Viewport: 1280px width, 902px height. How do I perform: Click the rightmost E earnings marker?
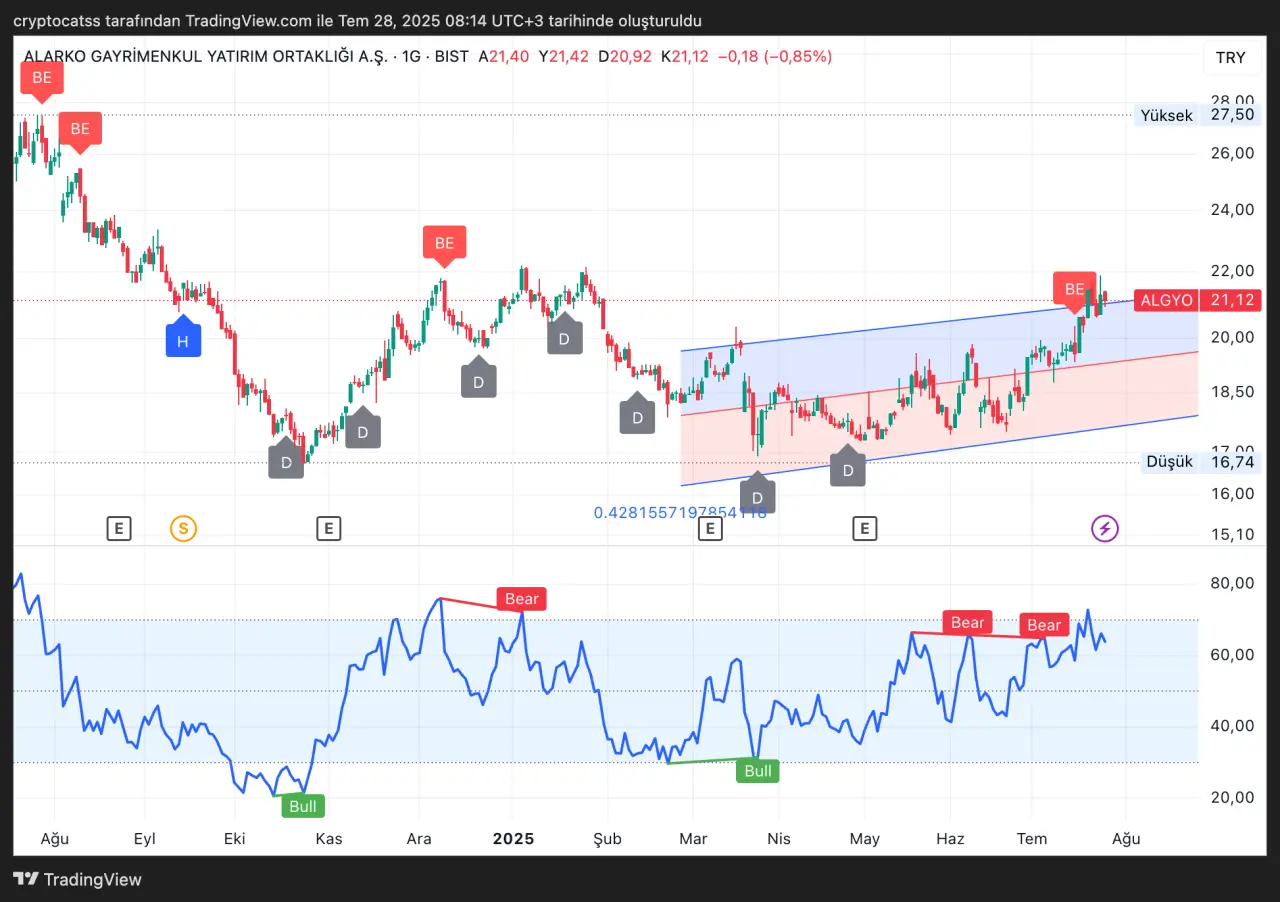tap(864, 528)
